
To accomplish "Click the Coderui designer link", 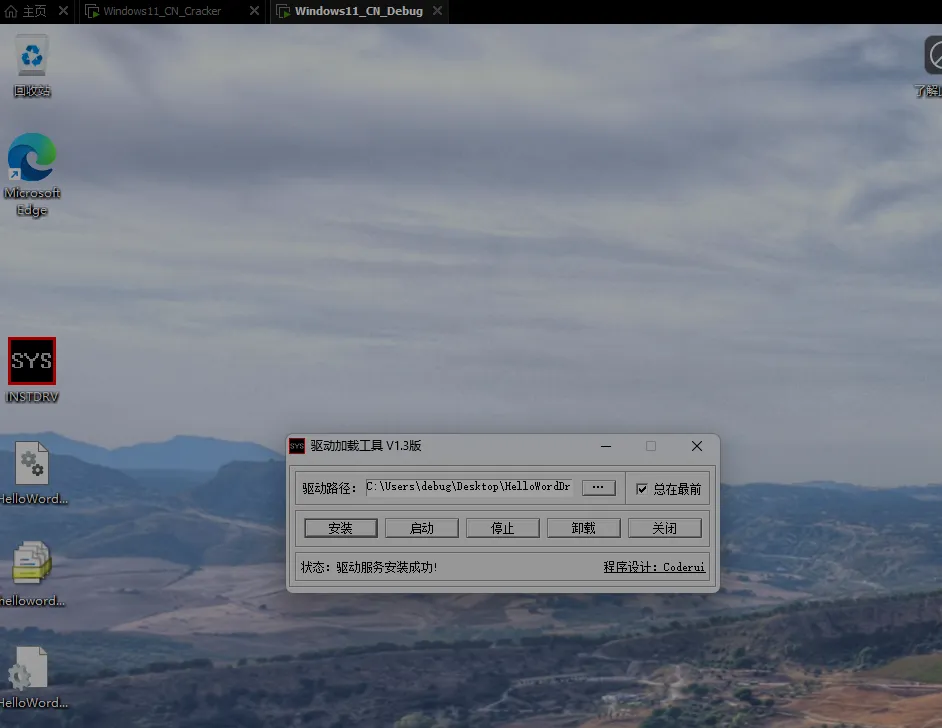I will (x=682, y=566).
